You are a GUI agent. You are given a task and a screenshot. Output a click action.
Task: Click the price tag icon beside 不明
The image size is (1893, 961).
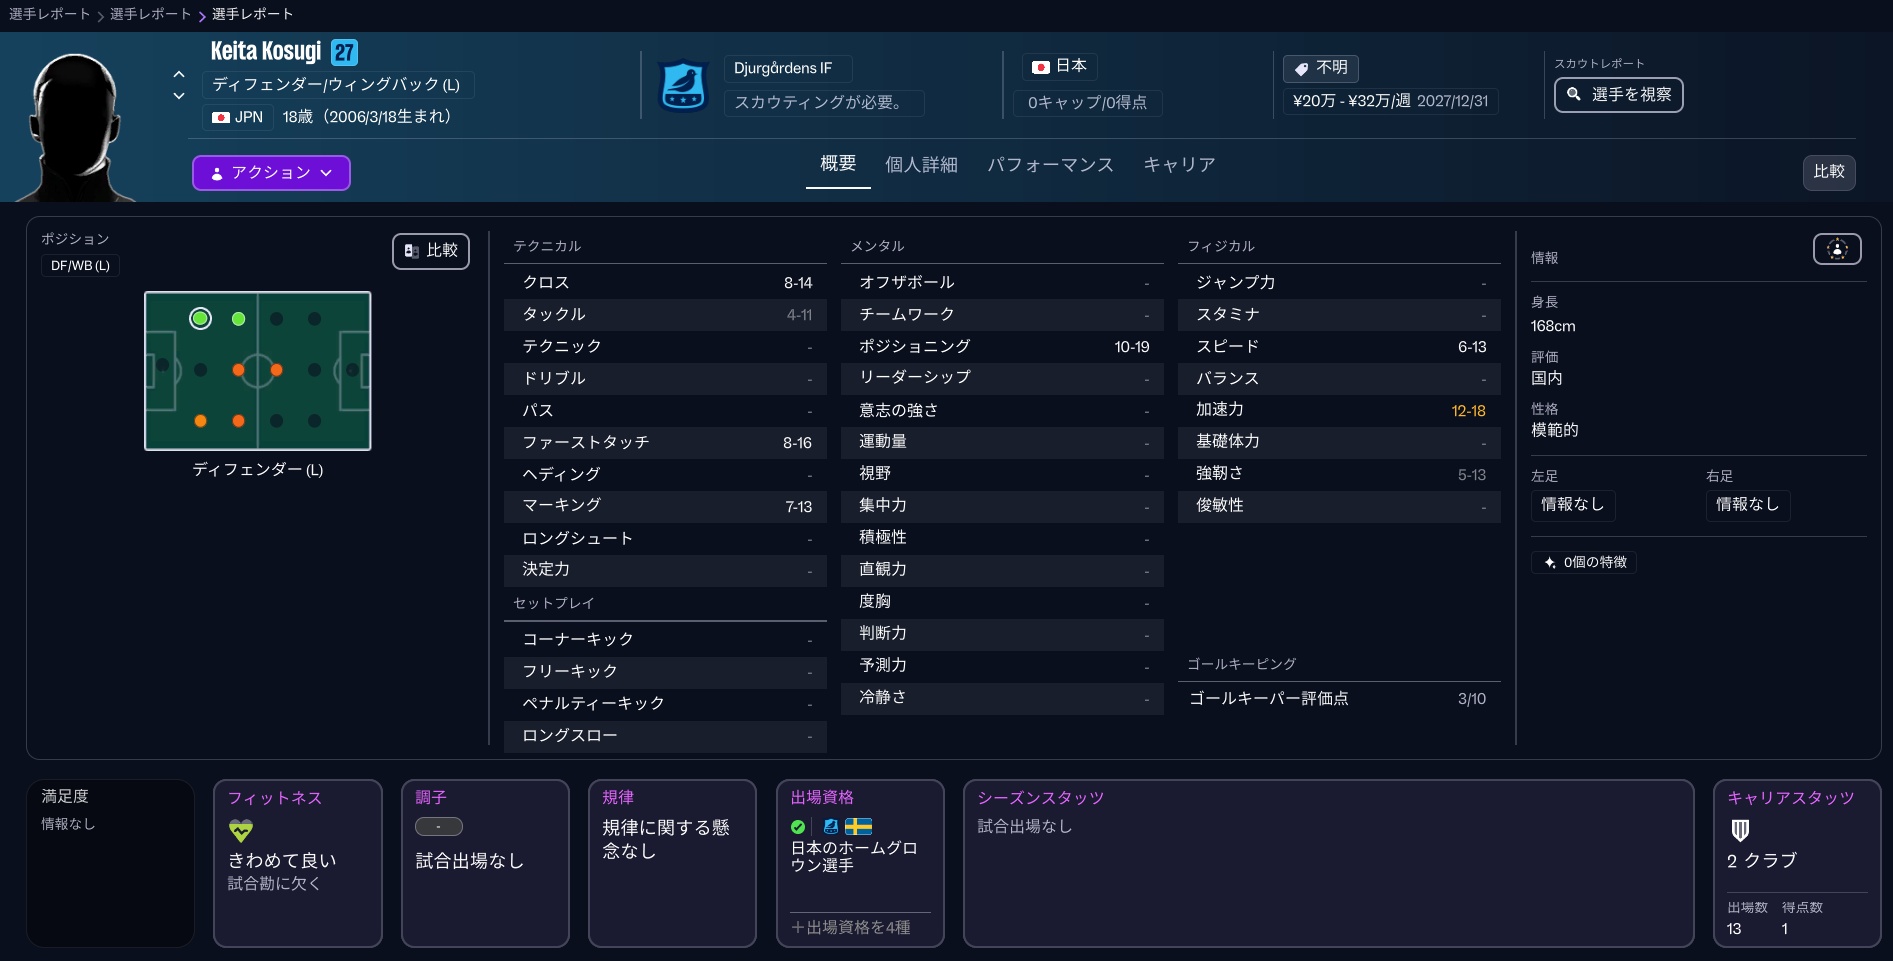click(x=1301, y=68)
